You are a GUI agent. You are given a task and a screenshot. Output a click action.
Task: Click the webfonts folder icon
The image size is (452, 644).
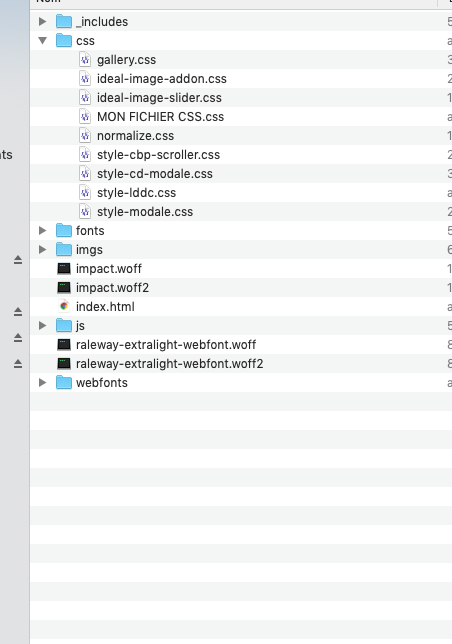(64, 382)
